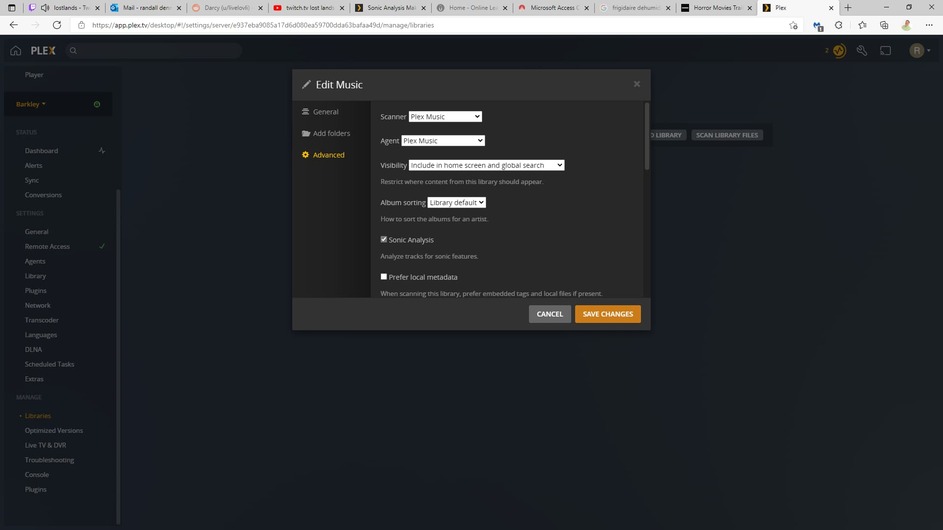Open Network settings

click(x=37, y=306)
